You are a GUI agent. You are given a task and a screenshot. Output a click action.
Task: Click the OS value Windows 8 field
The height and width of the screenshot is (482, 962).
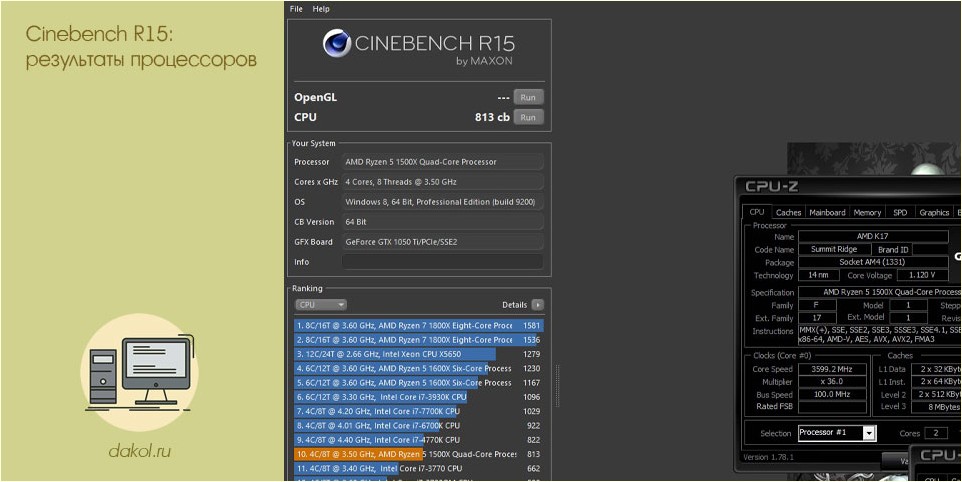click(442, 202)
